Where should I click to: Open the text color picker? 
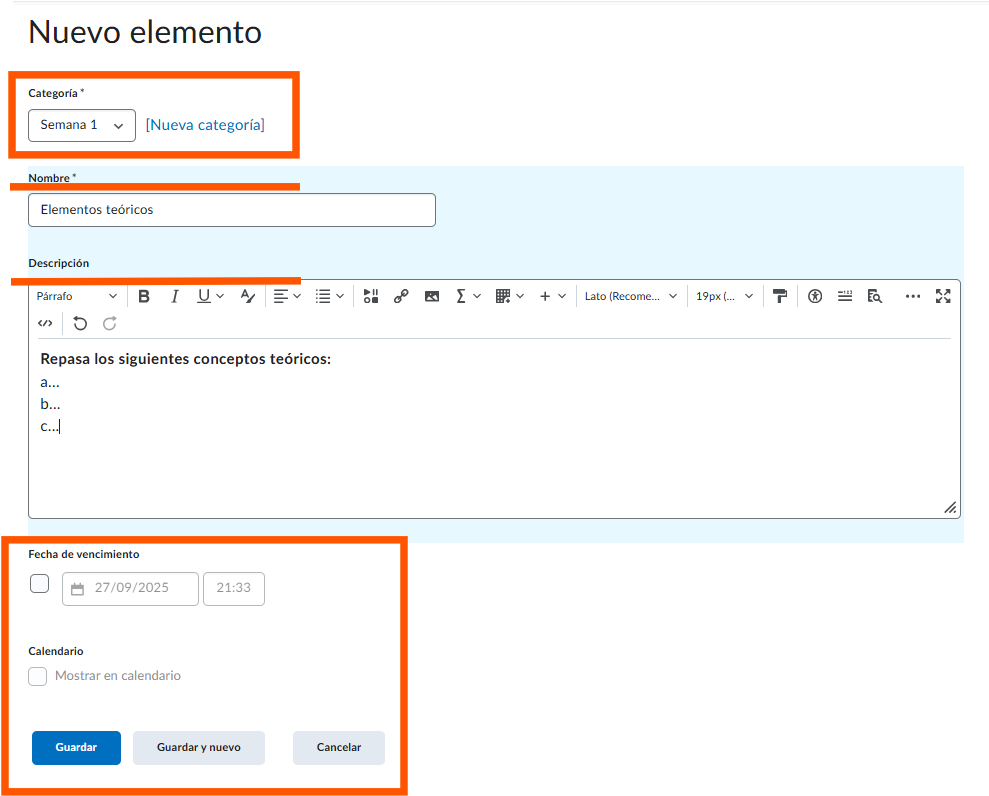tap(248, 296)
